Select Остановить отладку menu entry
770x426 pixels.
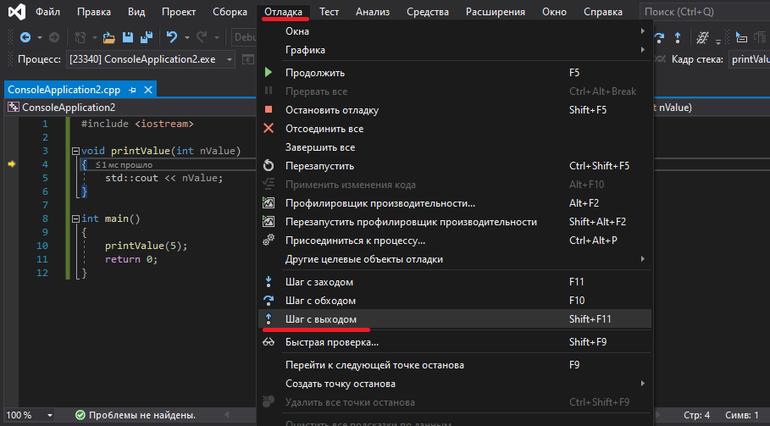(455, 110)
